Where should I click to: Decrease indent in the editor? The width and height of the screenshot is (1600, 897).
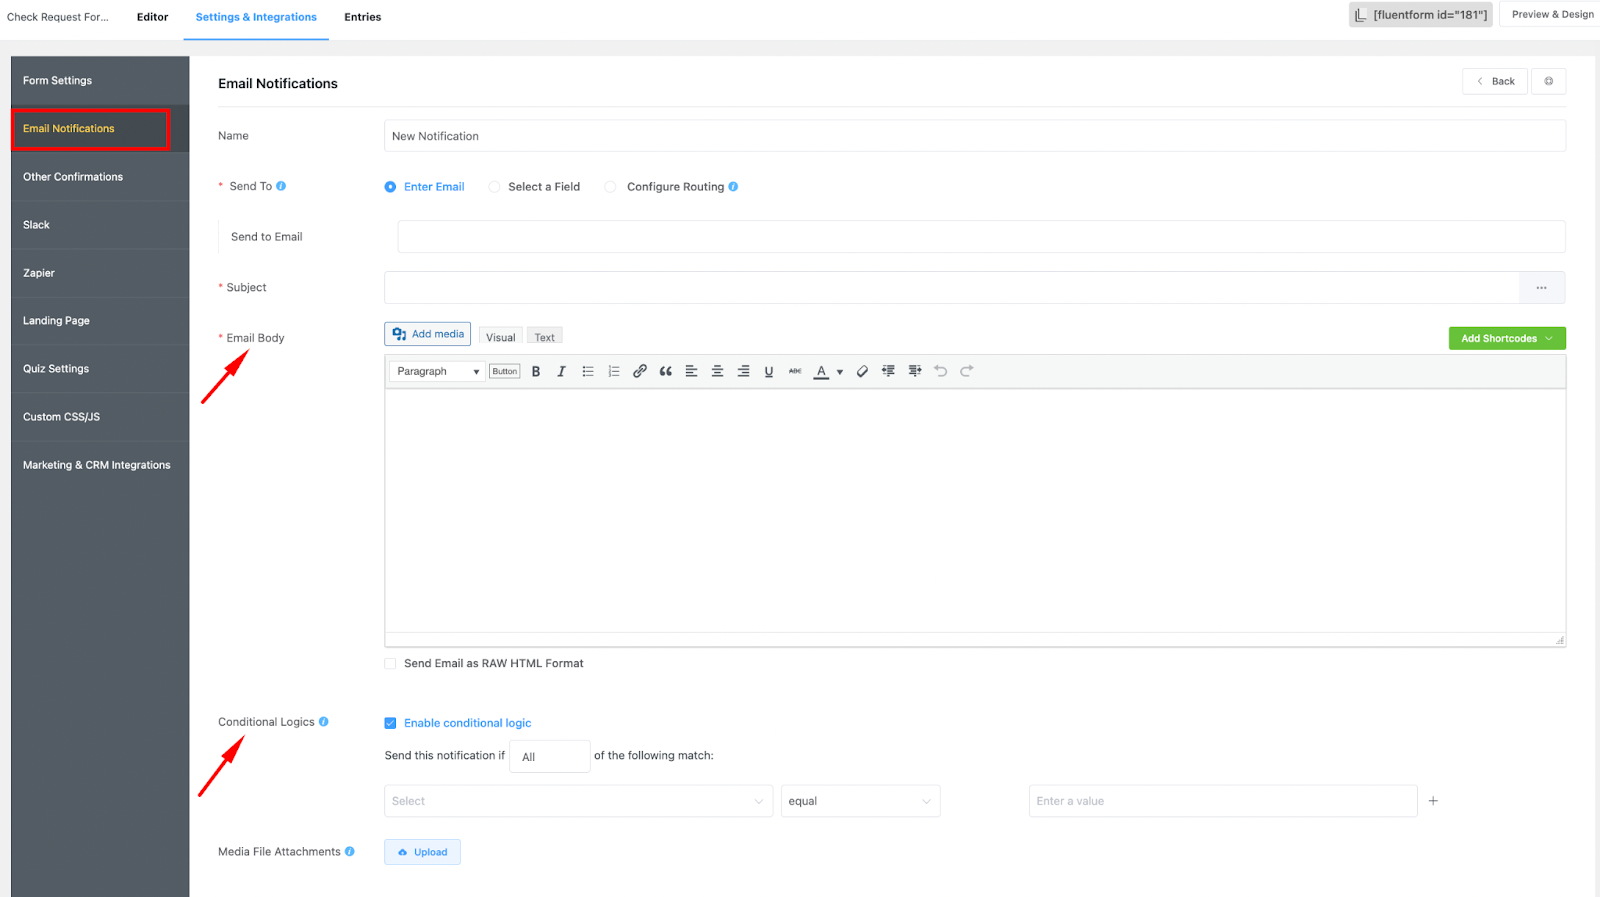click(888, 371)
